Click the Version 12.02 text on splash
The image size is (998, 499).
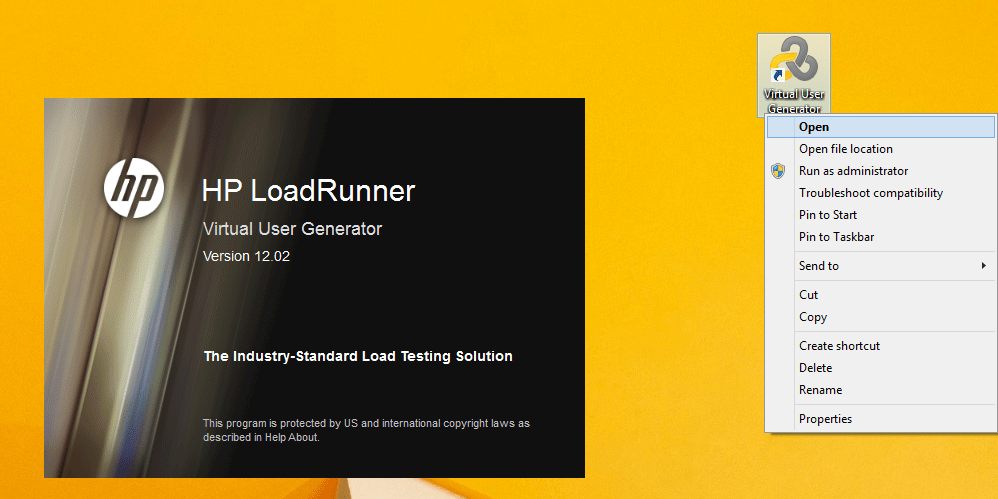246,256
